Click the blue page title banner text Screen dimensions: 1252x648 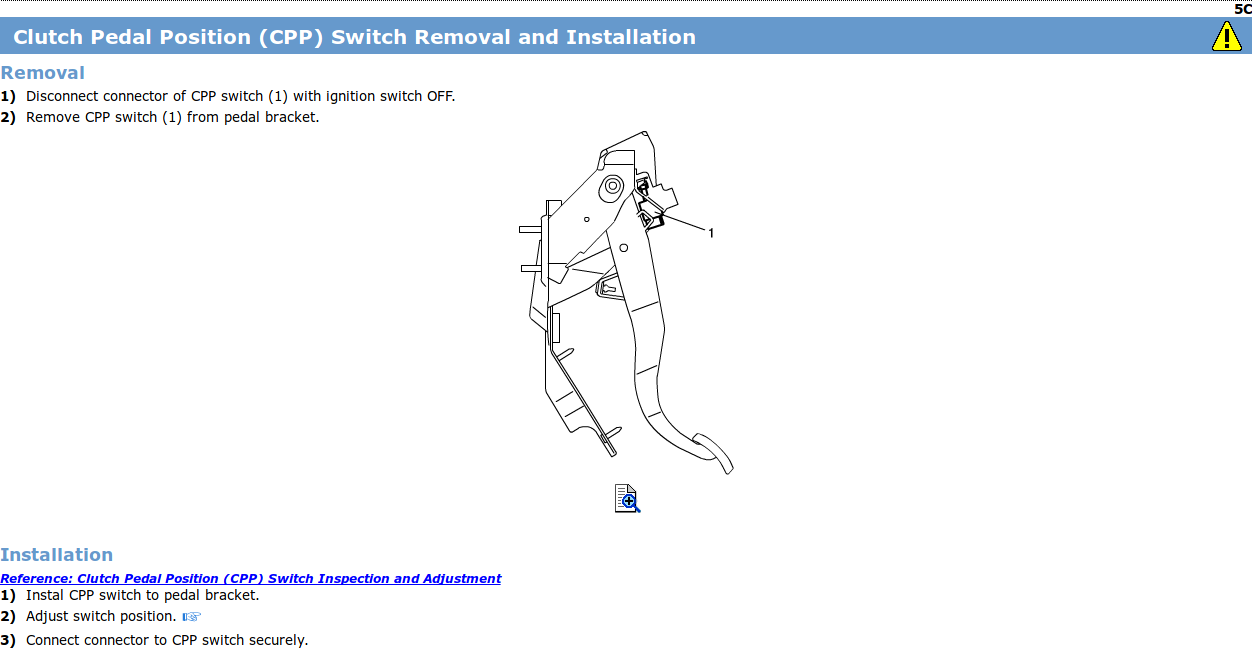354,37
